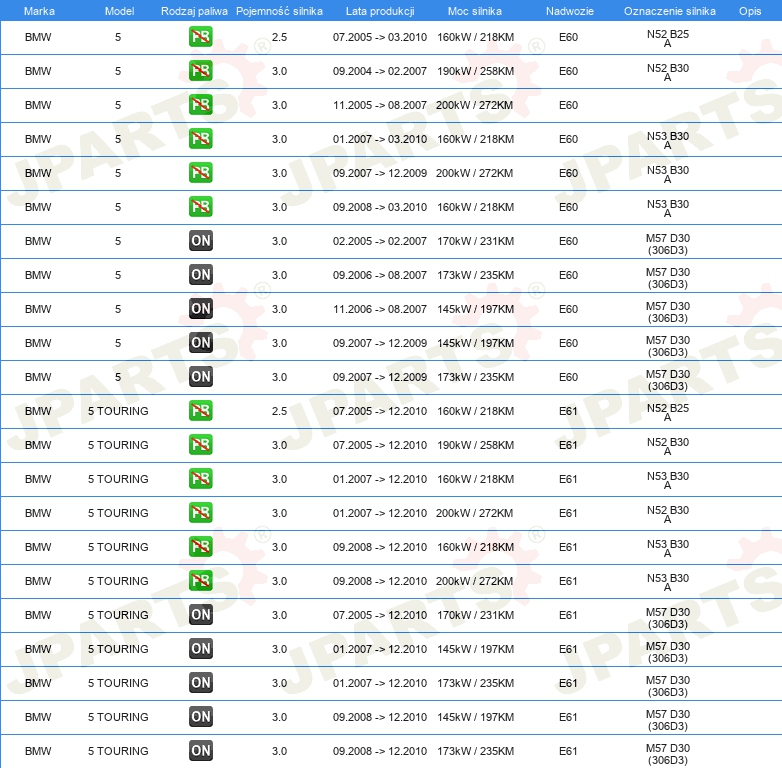Click the 170kW / 231KM cell in the E60 row

(475, 241)
